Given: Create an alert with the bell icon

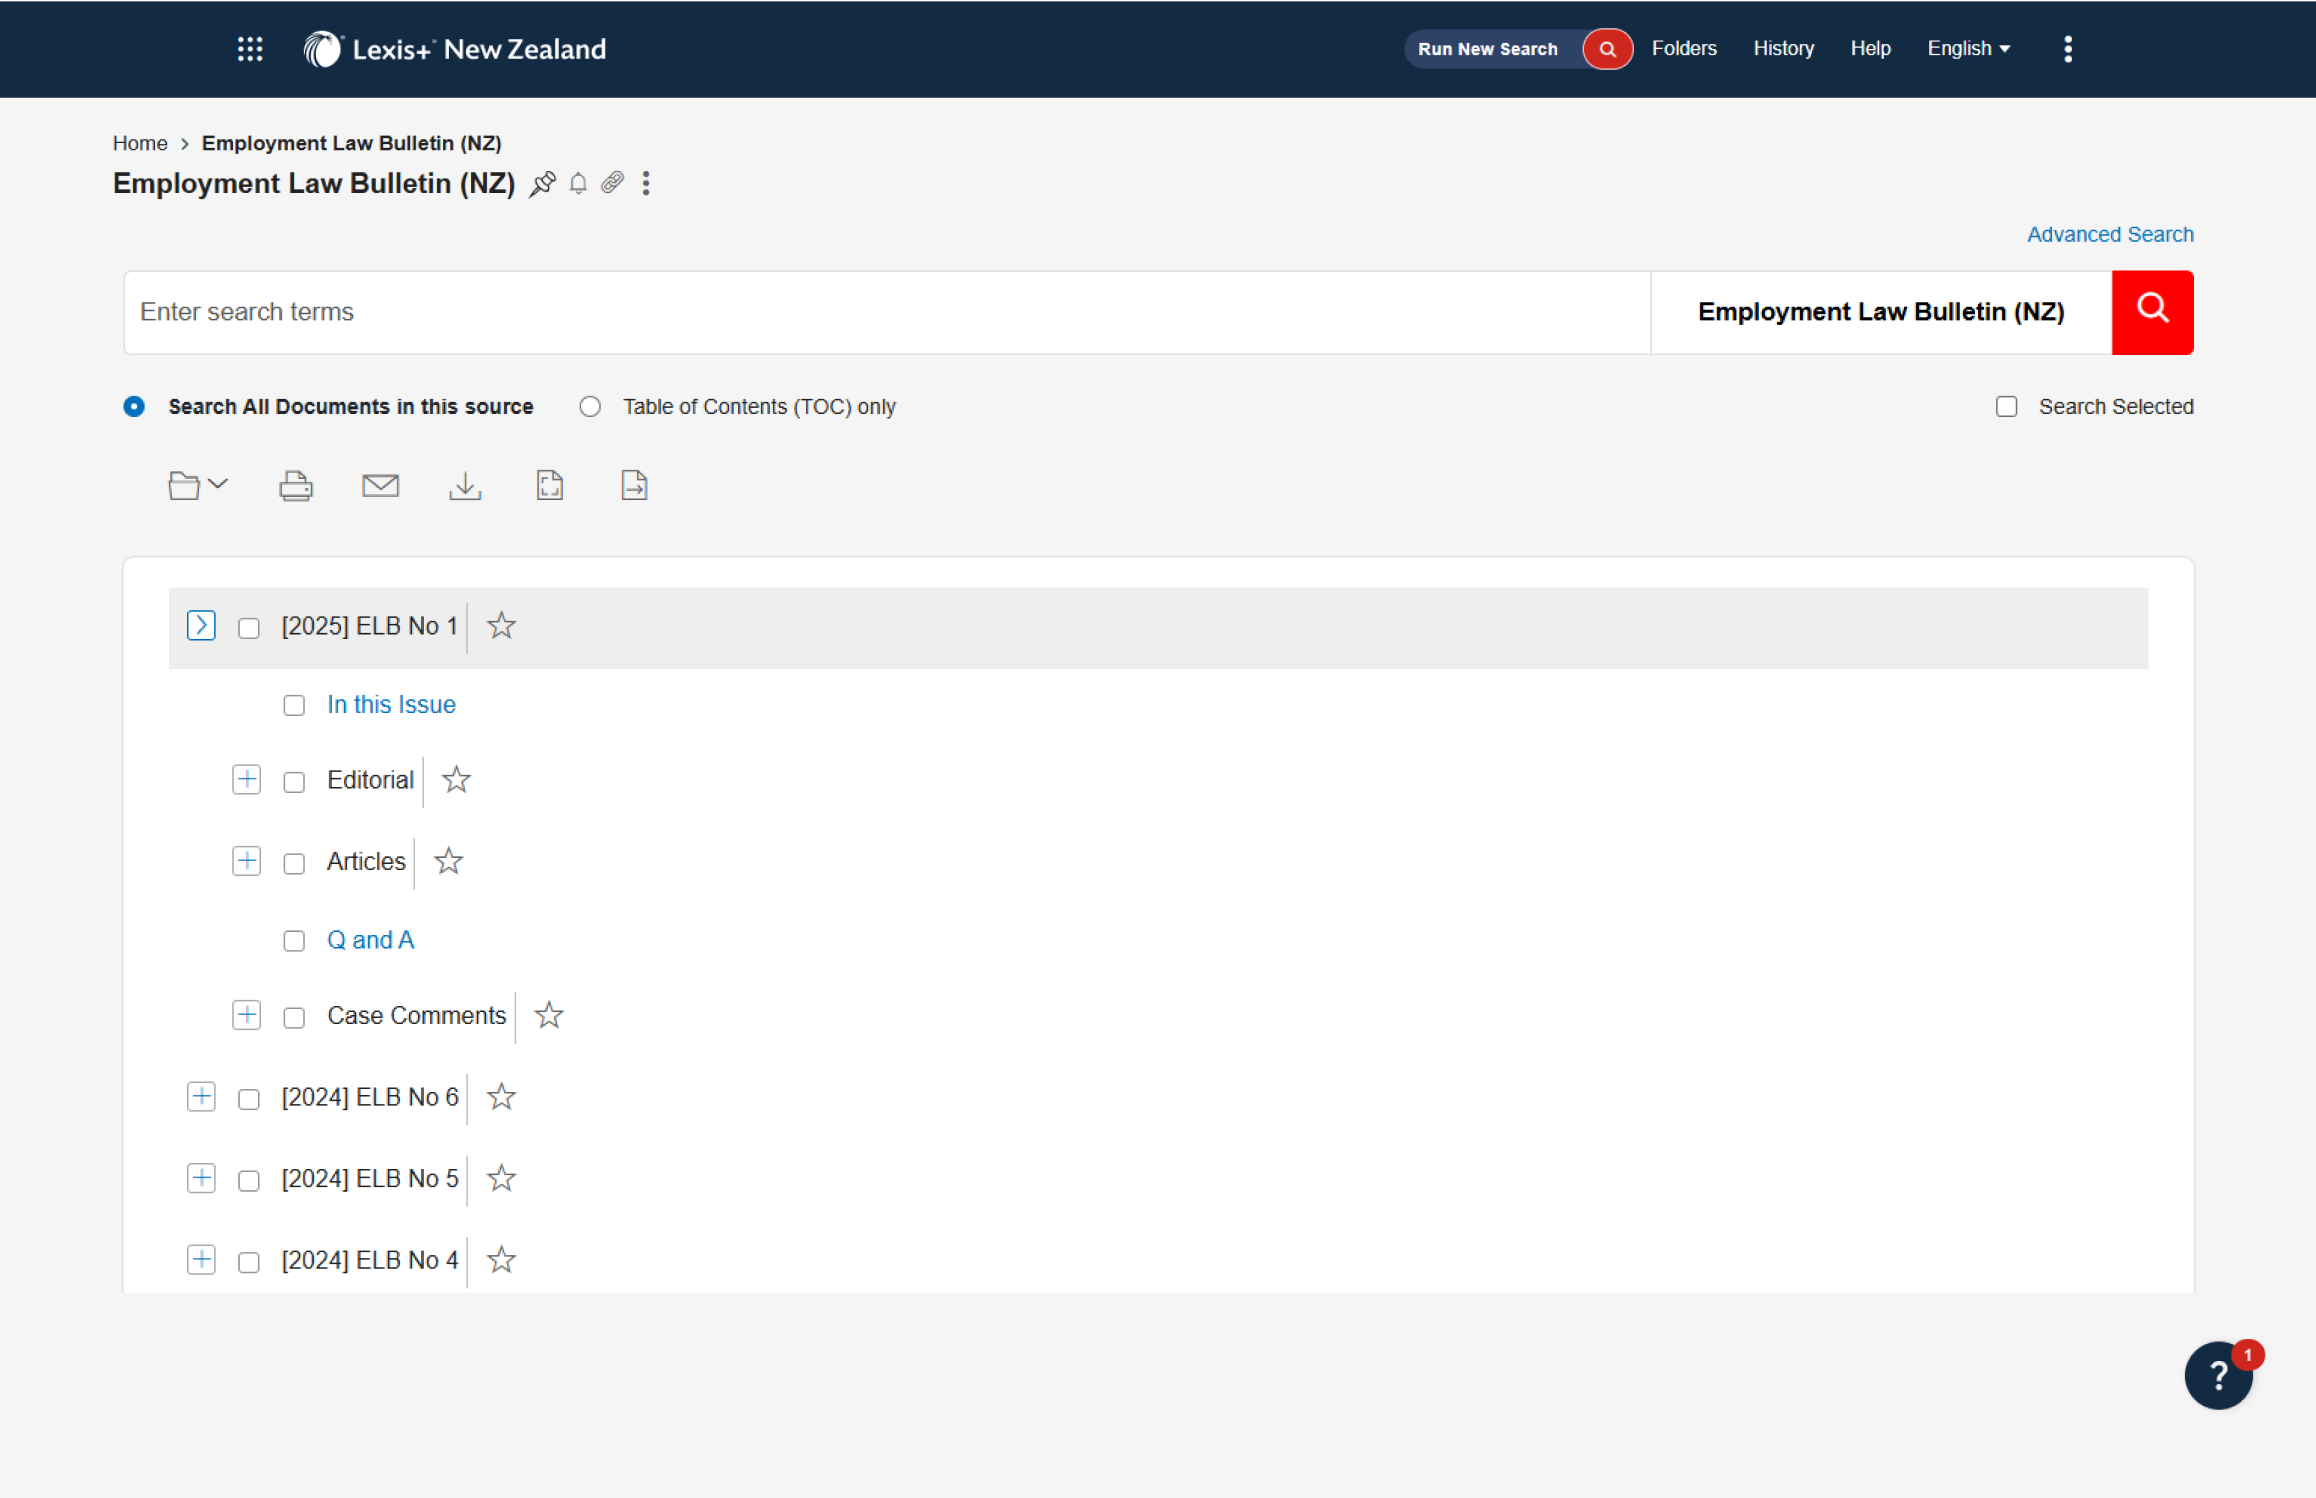Looking at the screenshot, I should 578,183.
